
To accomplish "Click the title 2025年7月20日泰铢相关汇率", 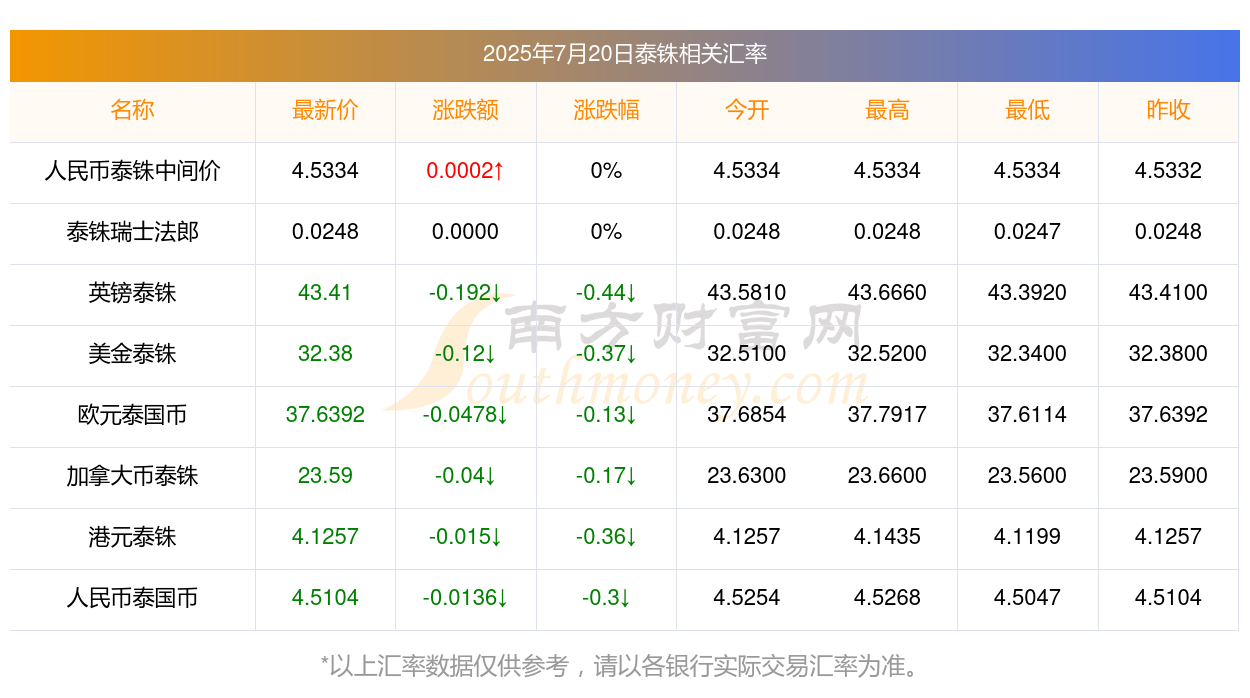I will (x=624, y=54).
